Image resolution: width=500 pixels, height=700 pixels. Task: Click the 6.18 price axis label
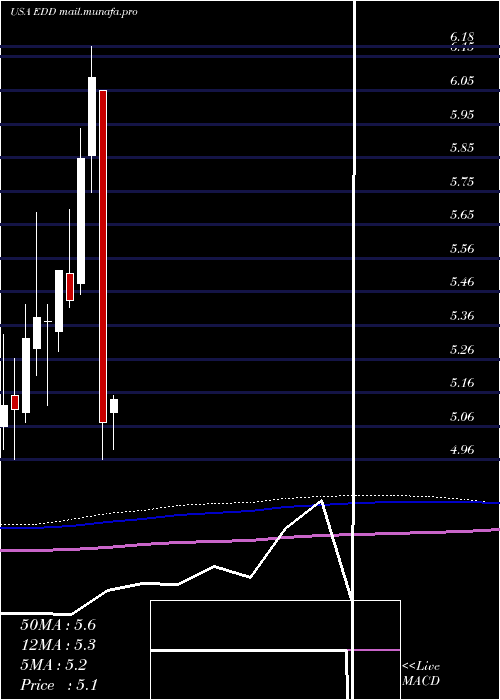click(x=462, y=37)
